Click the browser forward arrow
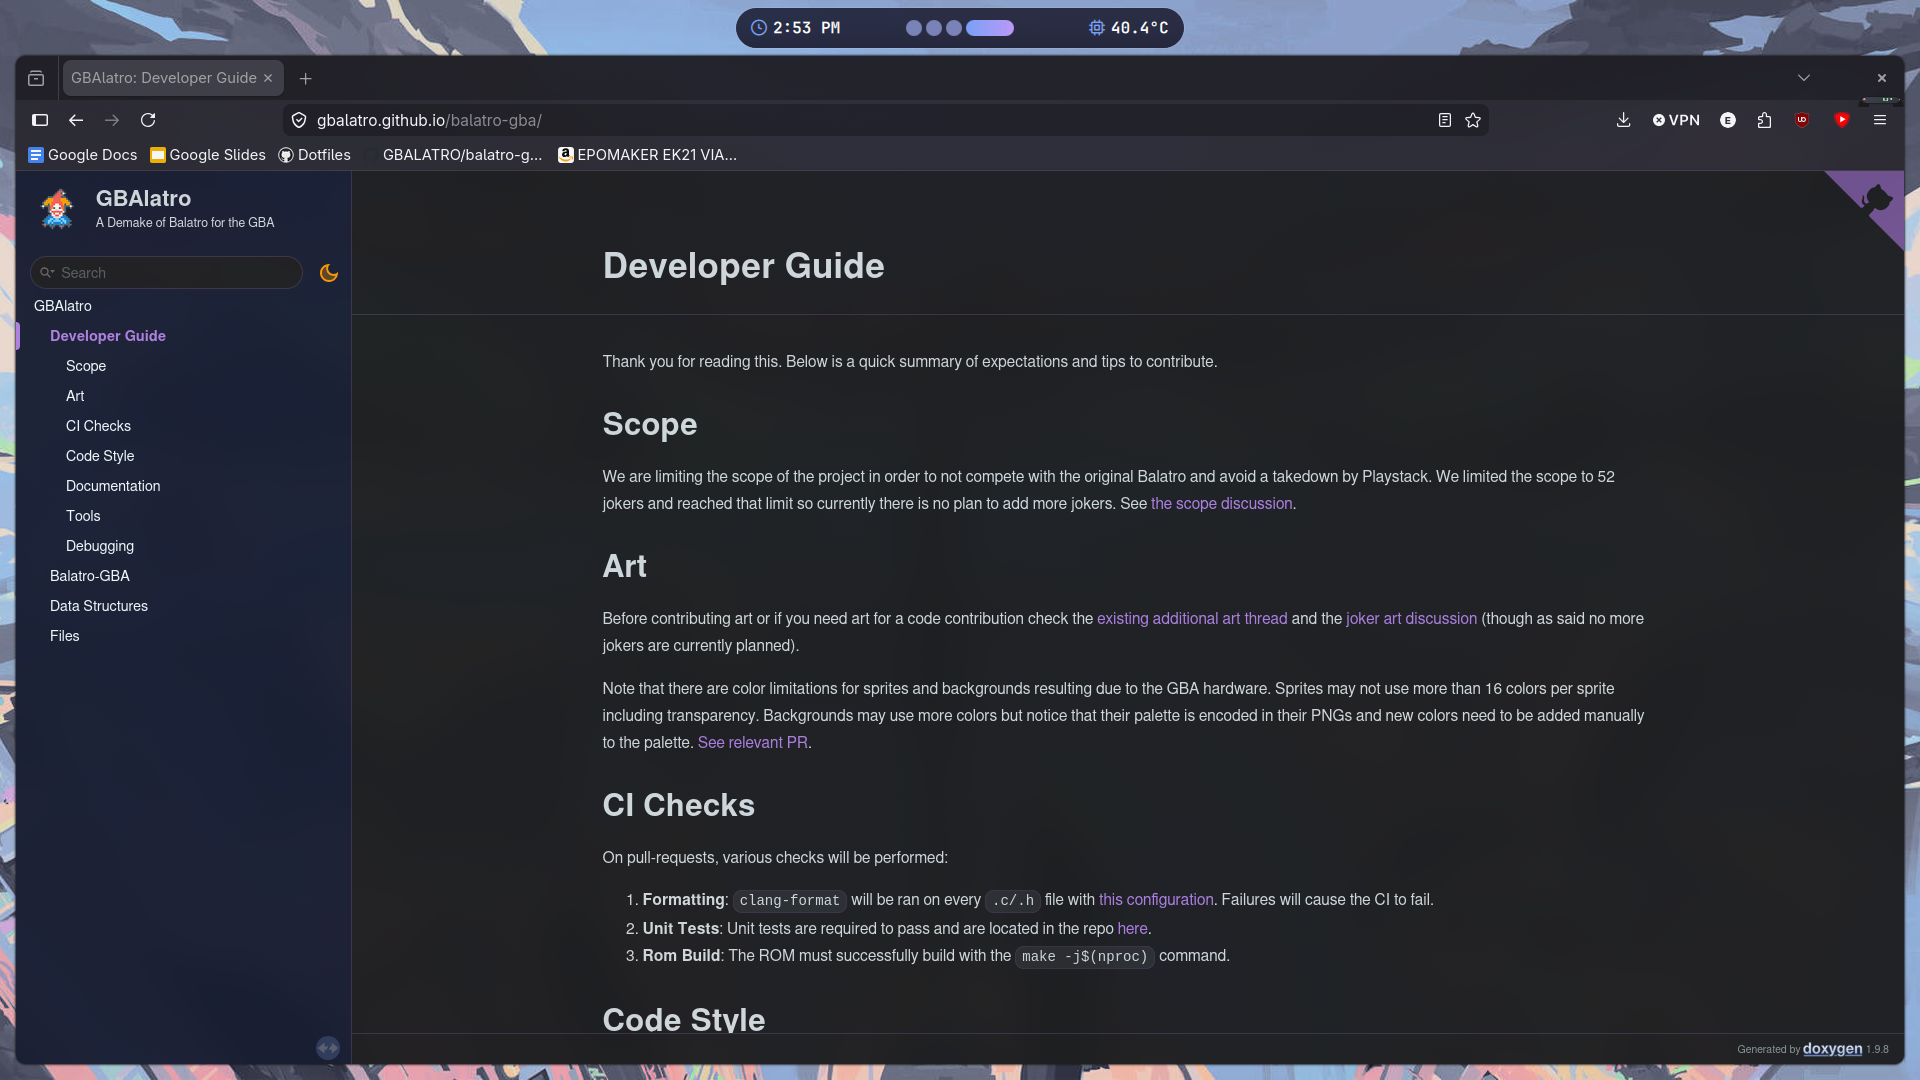 112,120
